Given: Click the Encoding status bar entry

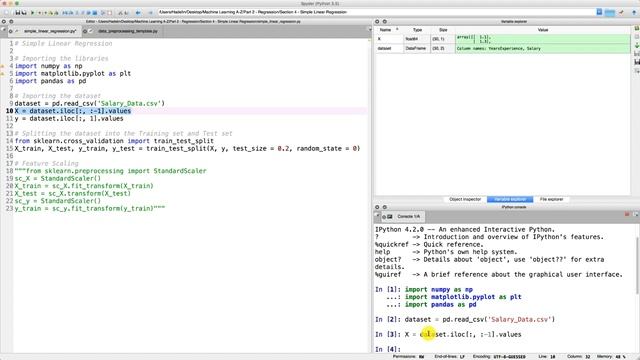Looking at the screenshot, I should pyautogui.click(x=499, y=357).
